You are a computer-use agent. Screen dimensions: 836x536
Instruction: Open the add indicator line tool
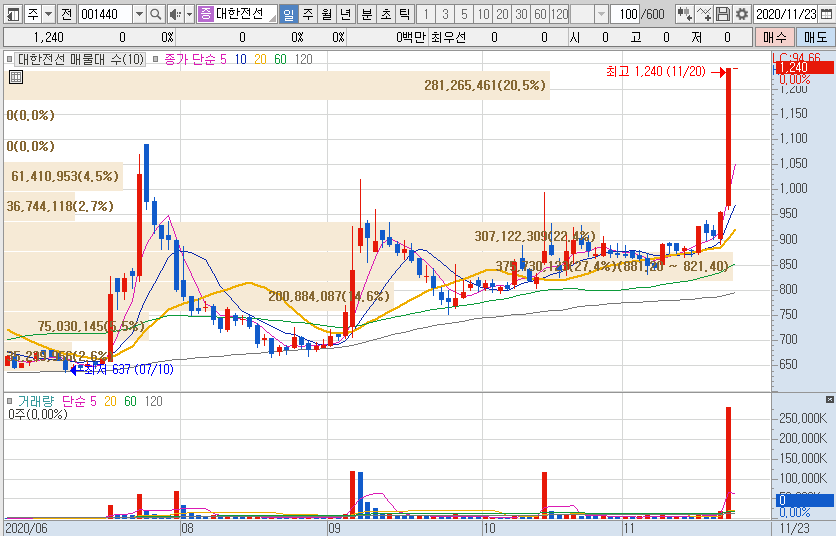click(704, 14)
